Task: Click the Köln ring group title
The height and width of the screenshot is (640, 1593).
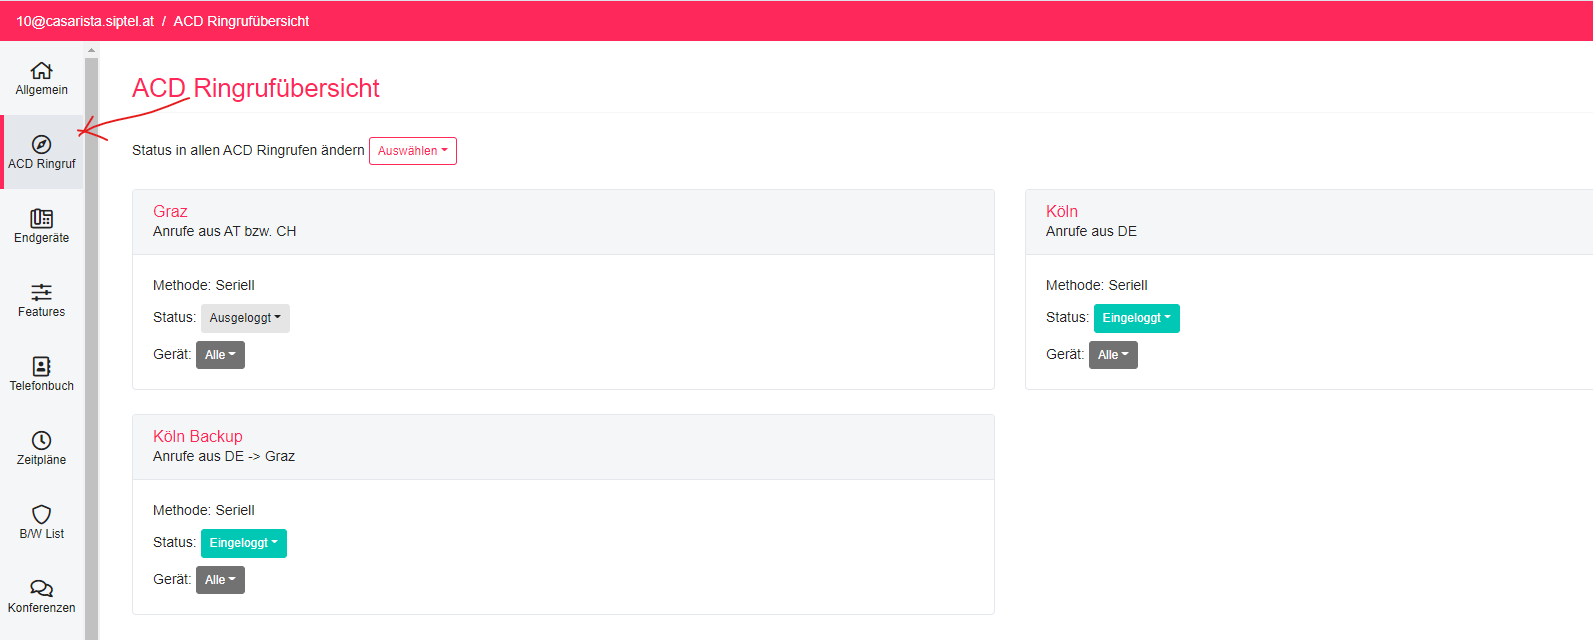Action: [1061, 211]
